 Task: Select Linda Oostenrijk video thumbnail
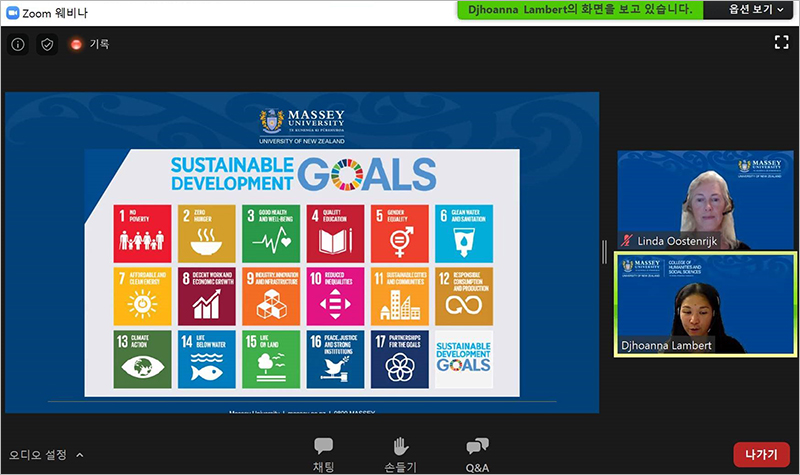point(706,199)
